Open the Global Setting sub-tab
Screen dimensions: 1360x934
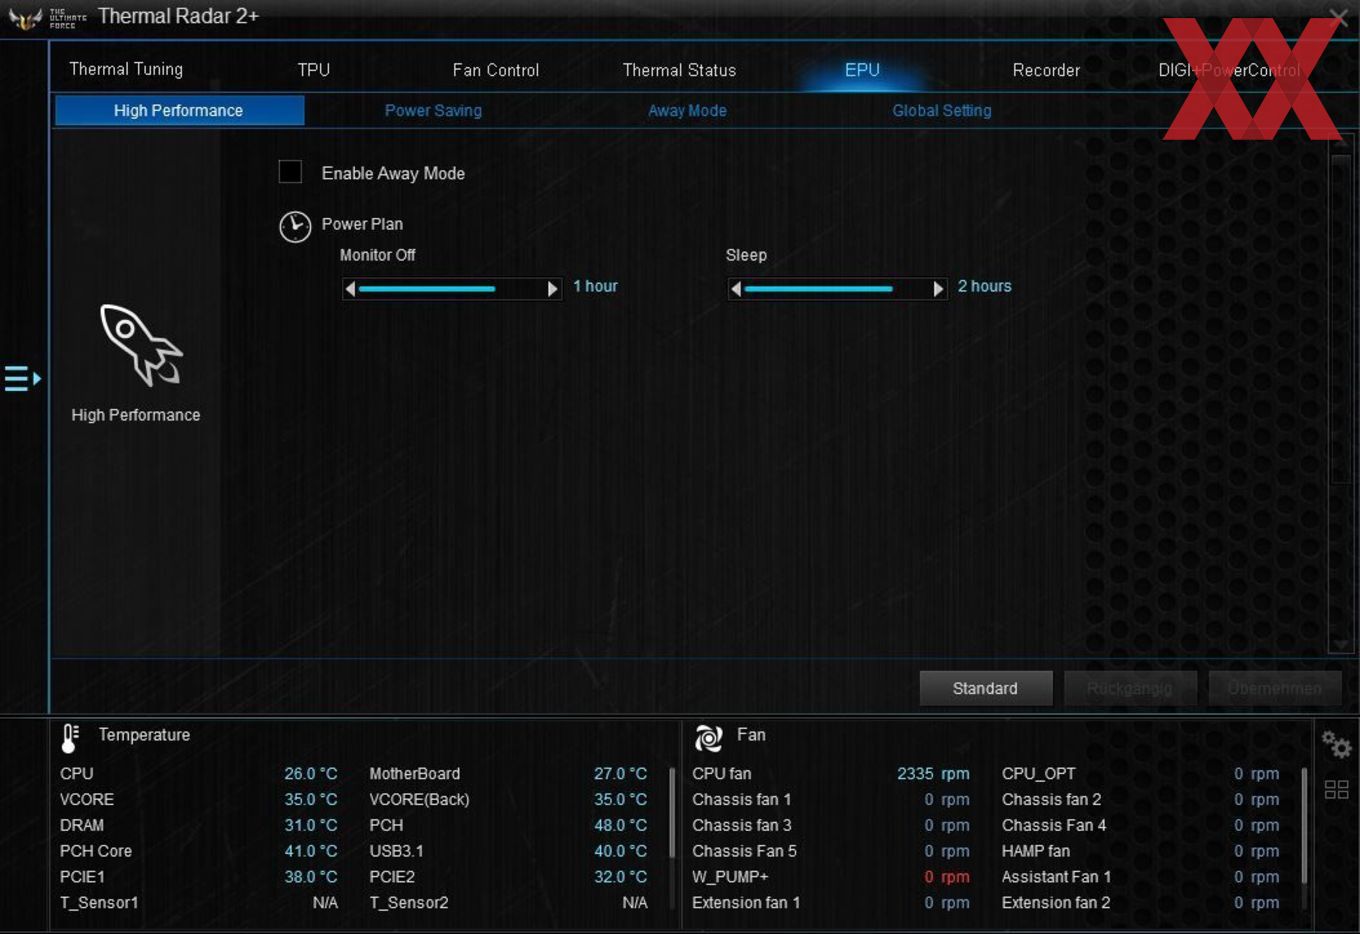942,110
